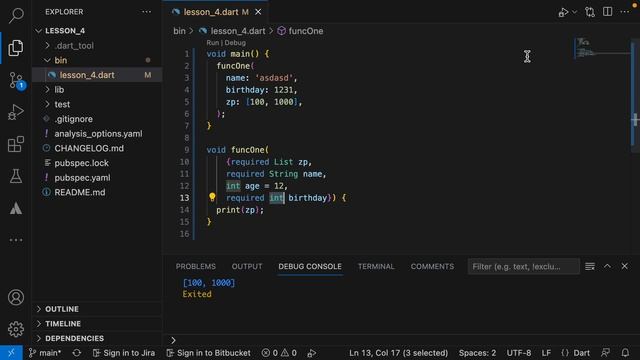
Task: Open the Manage gear icon
Action: (16, 329)
